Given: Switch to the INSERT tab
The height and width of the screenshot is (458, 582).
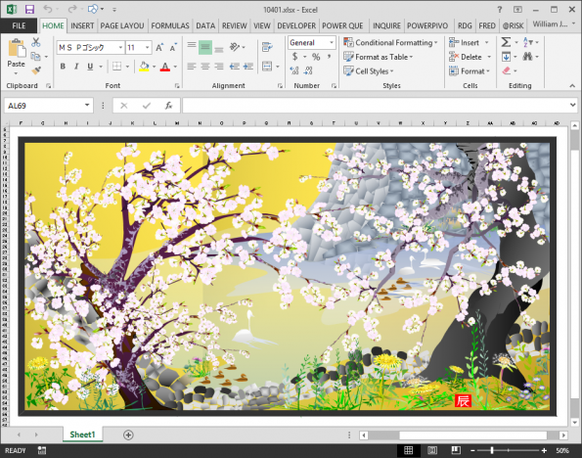Looking at the screenshot, I should [x=82, y=26].
